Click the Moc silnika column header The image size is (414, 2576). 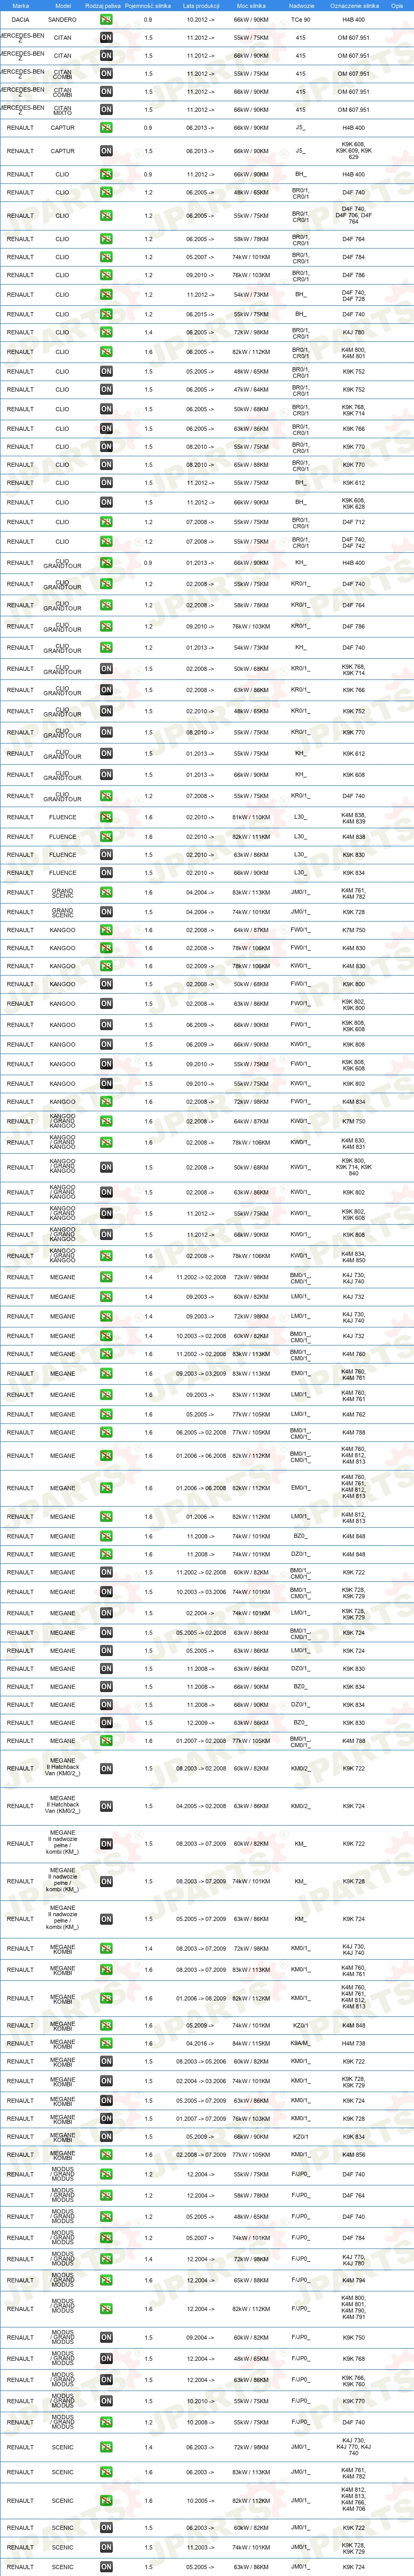tap(251, 5)
